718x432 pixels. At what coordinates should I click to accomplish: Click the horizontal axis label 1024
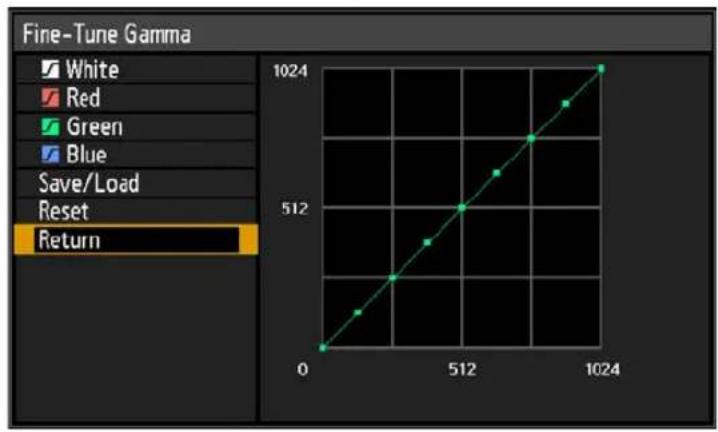(x=603, y=369)
